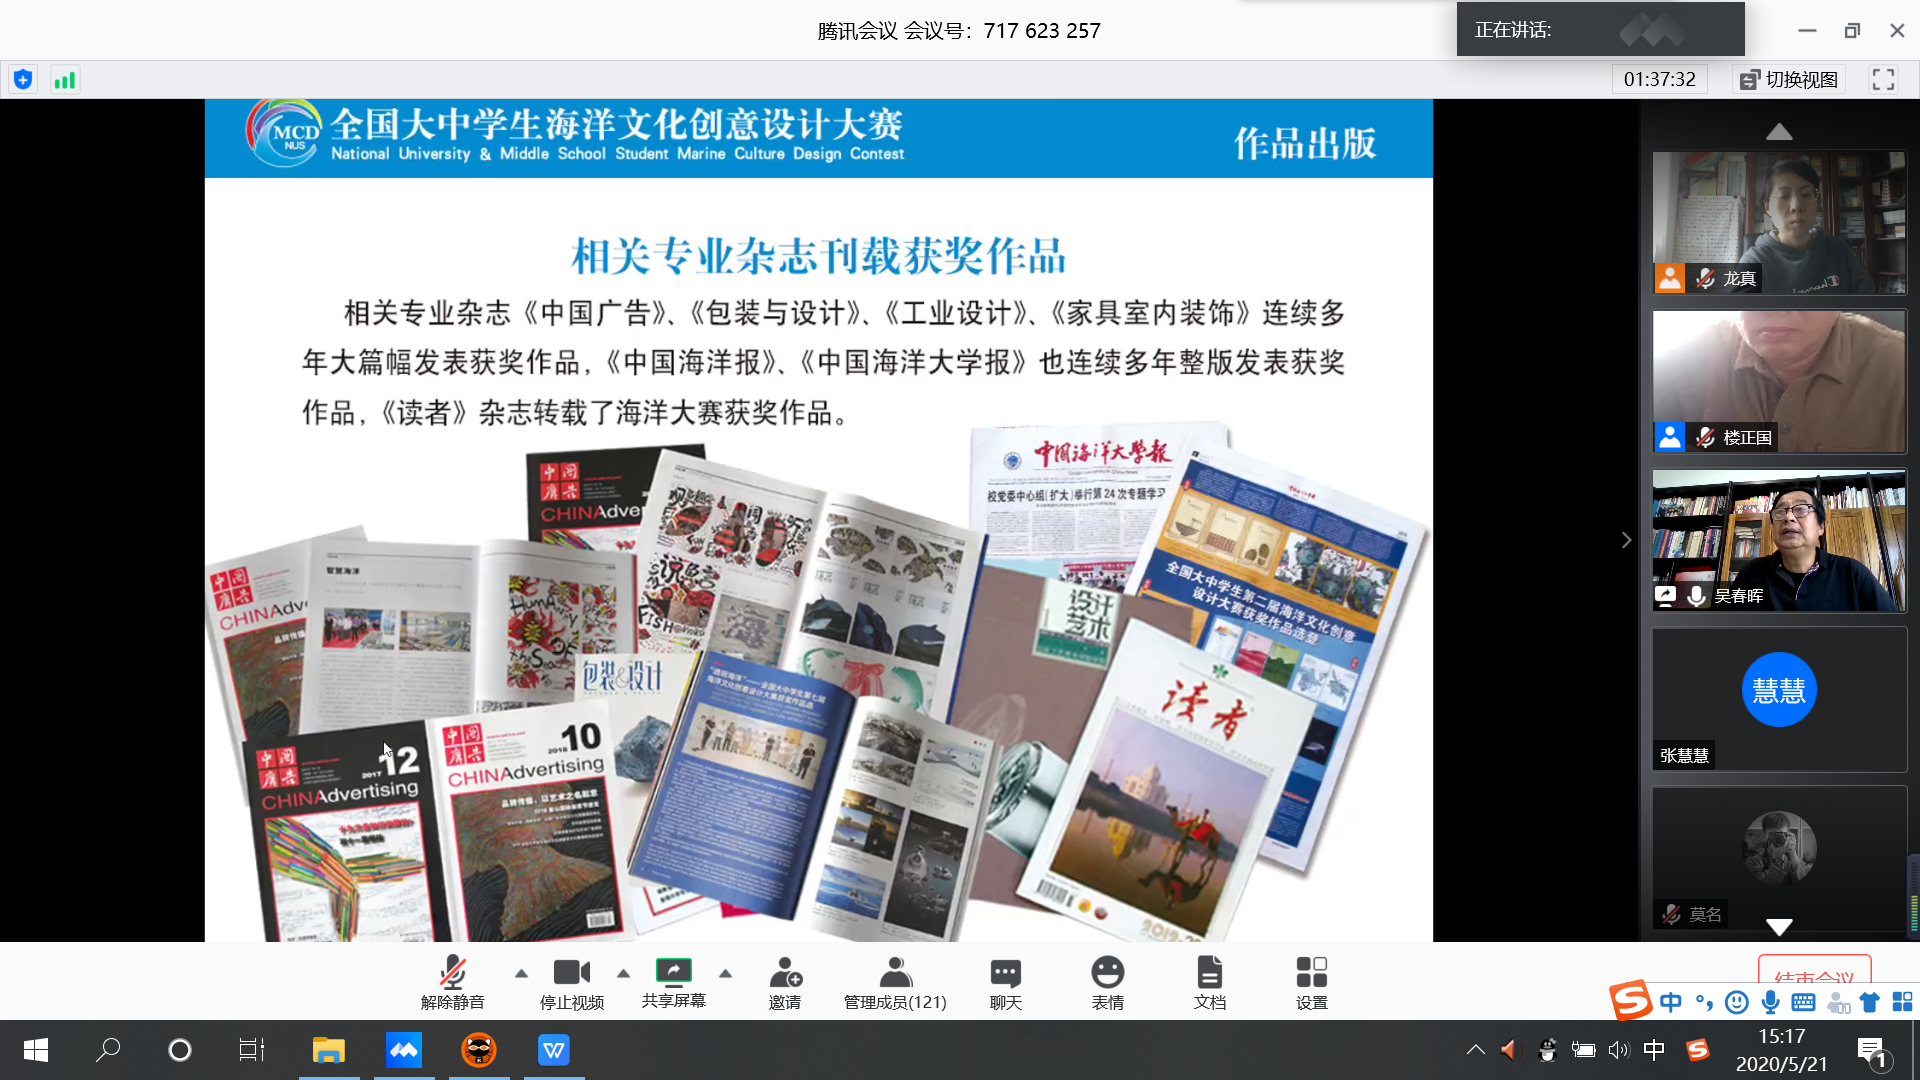Click the blue security shield icon
Screen dimensions: 1920x1080
23,80
